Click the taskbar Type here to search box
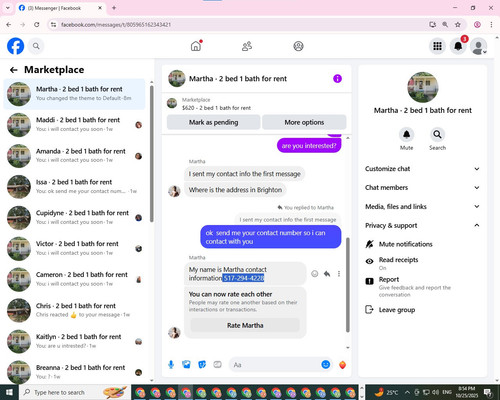 75,392
